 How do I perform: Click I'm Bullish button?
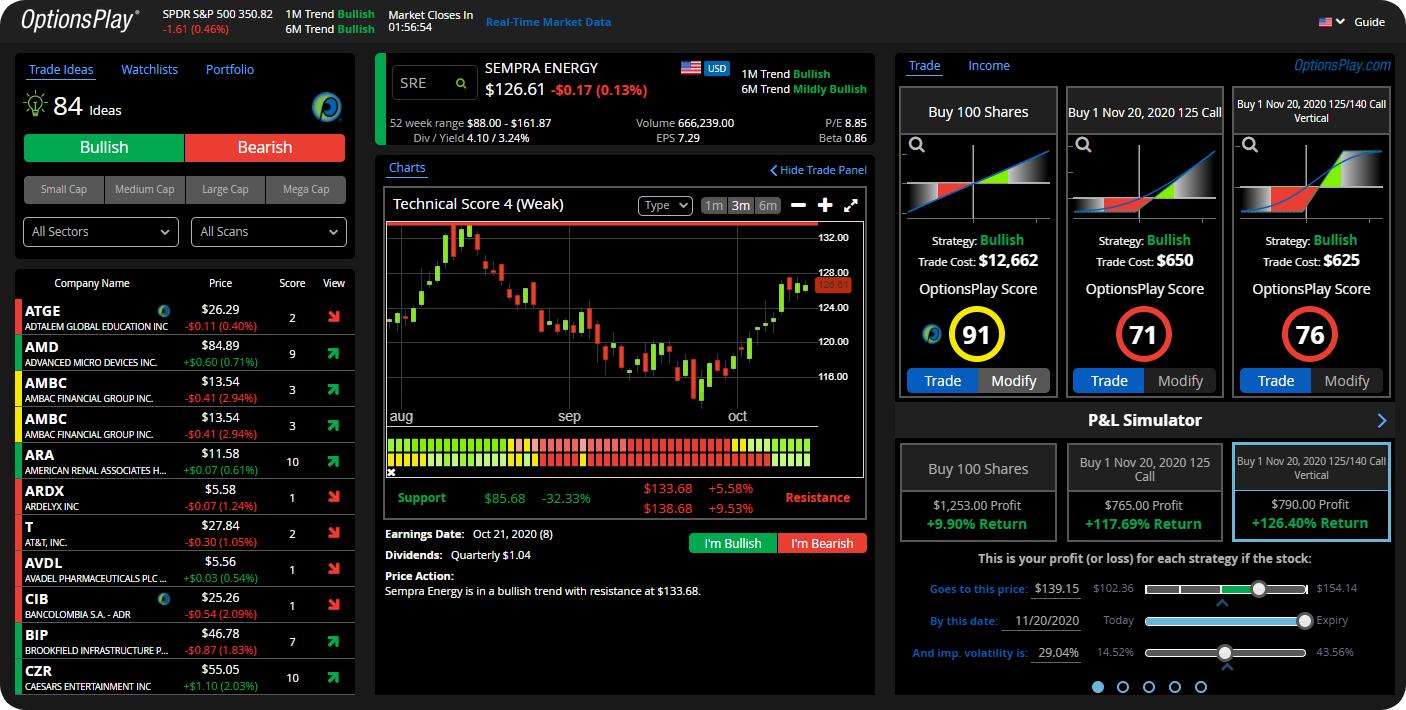[733, 544]
